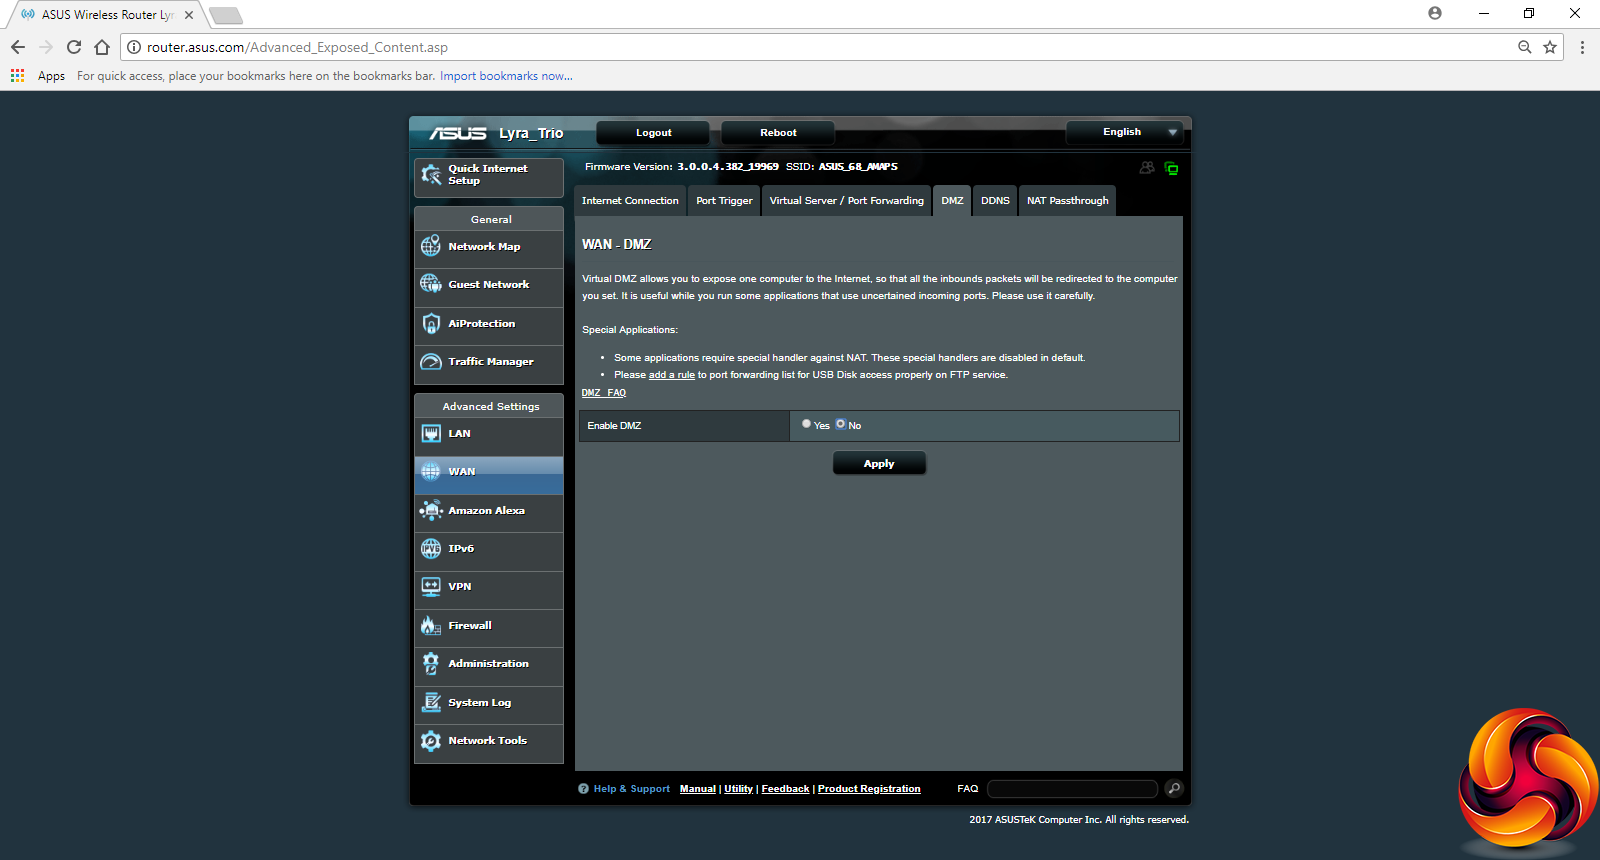The width and height of the screenshot is (1600, 860).
Task: Open a new browser tab
Action: click(x=226, y=15)
